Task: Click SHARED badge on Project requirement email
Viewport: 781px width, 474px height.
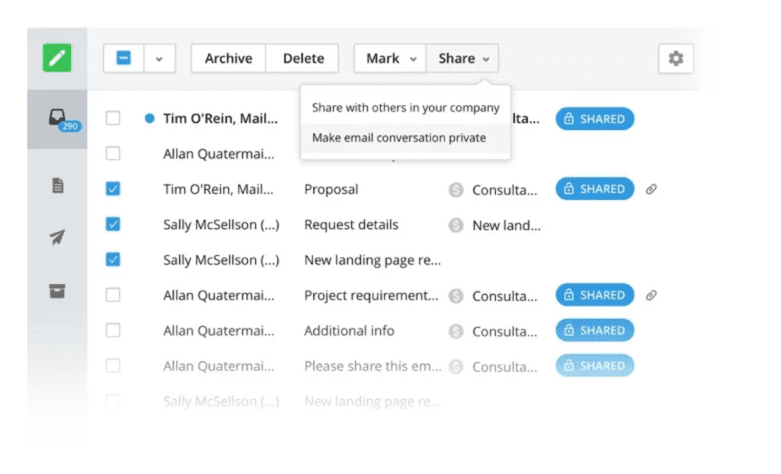Action: pos(594,295)
